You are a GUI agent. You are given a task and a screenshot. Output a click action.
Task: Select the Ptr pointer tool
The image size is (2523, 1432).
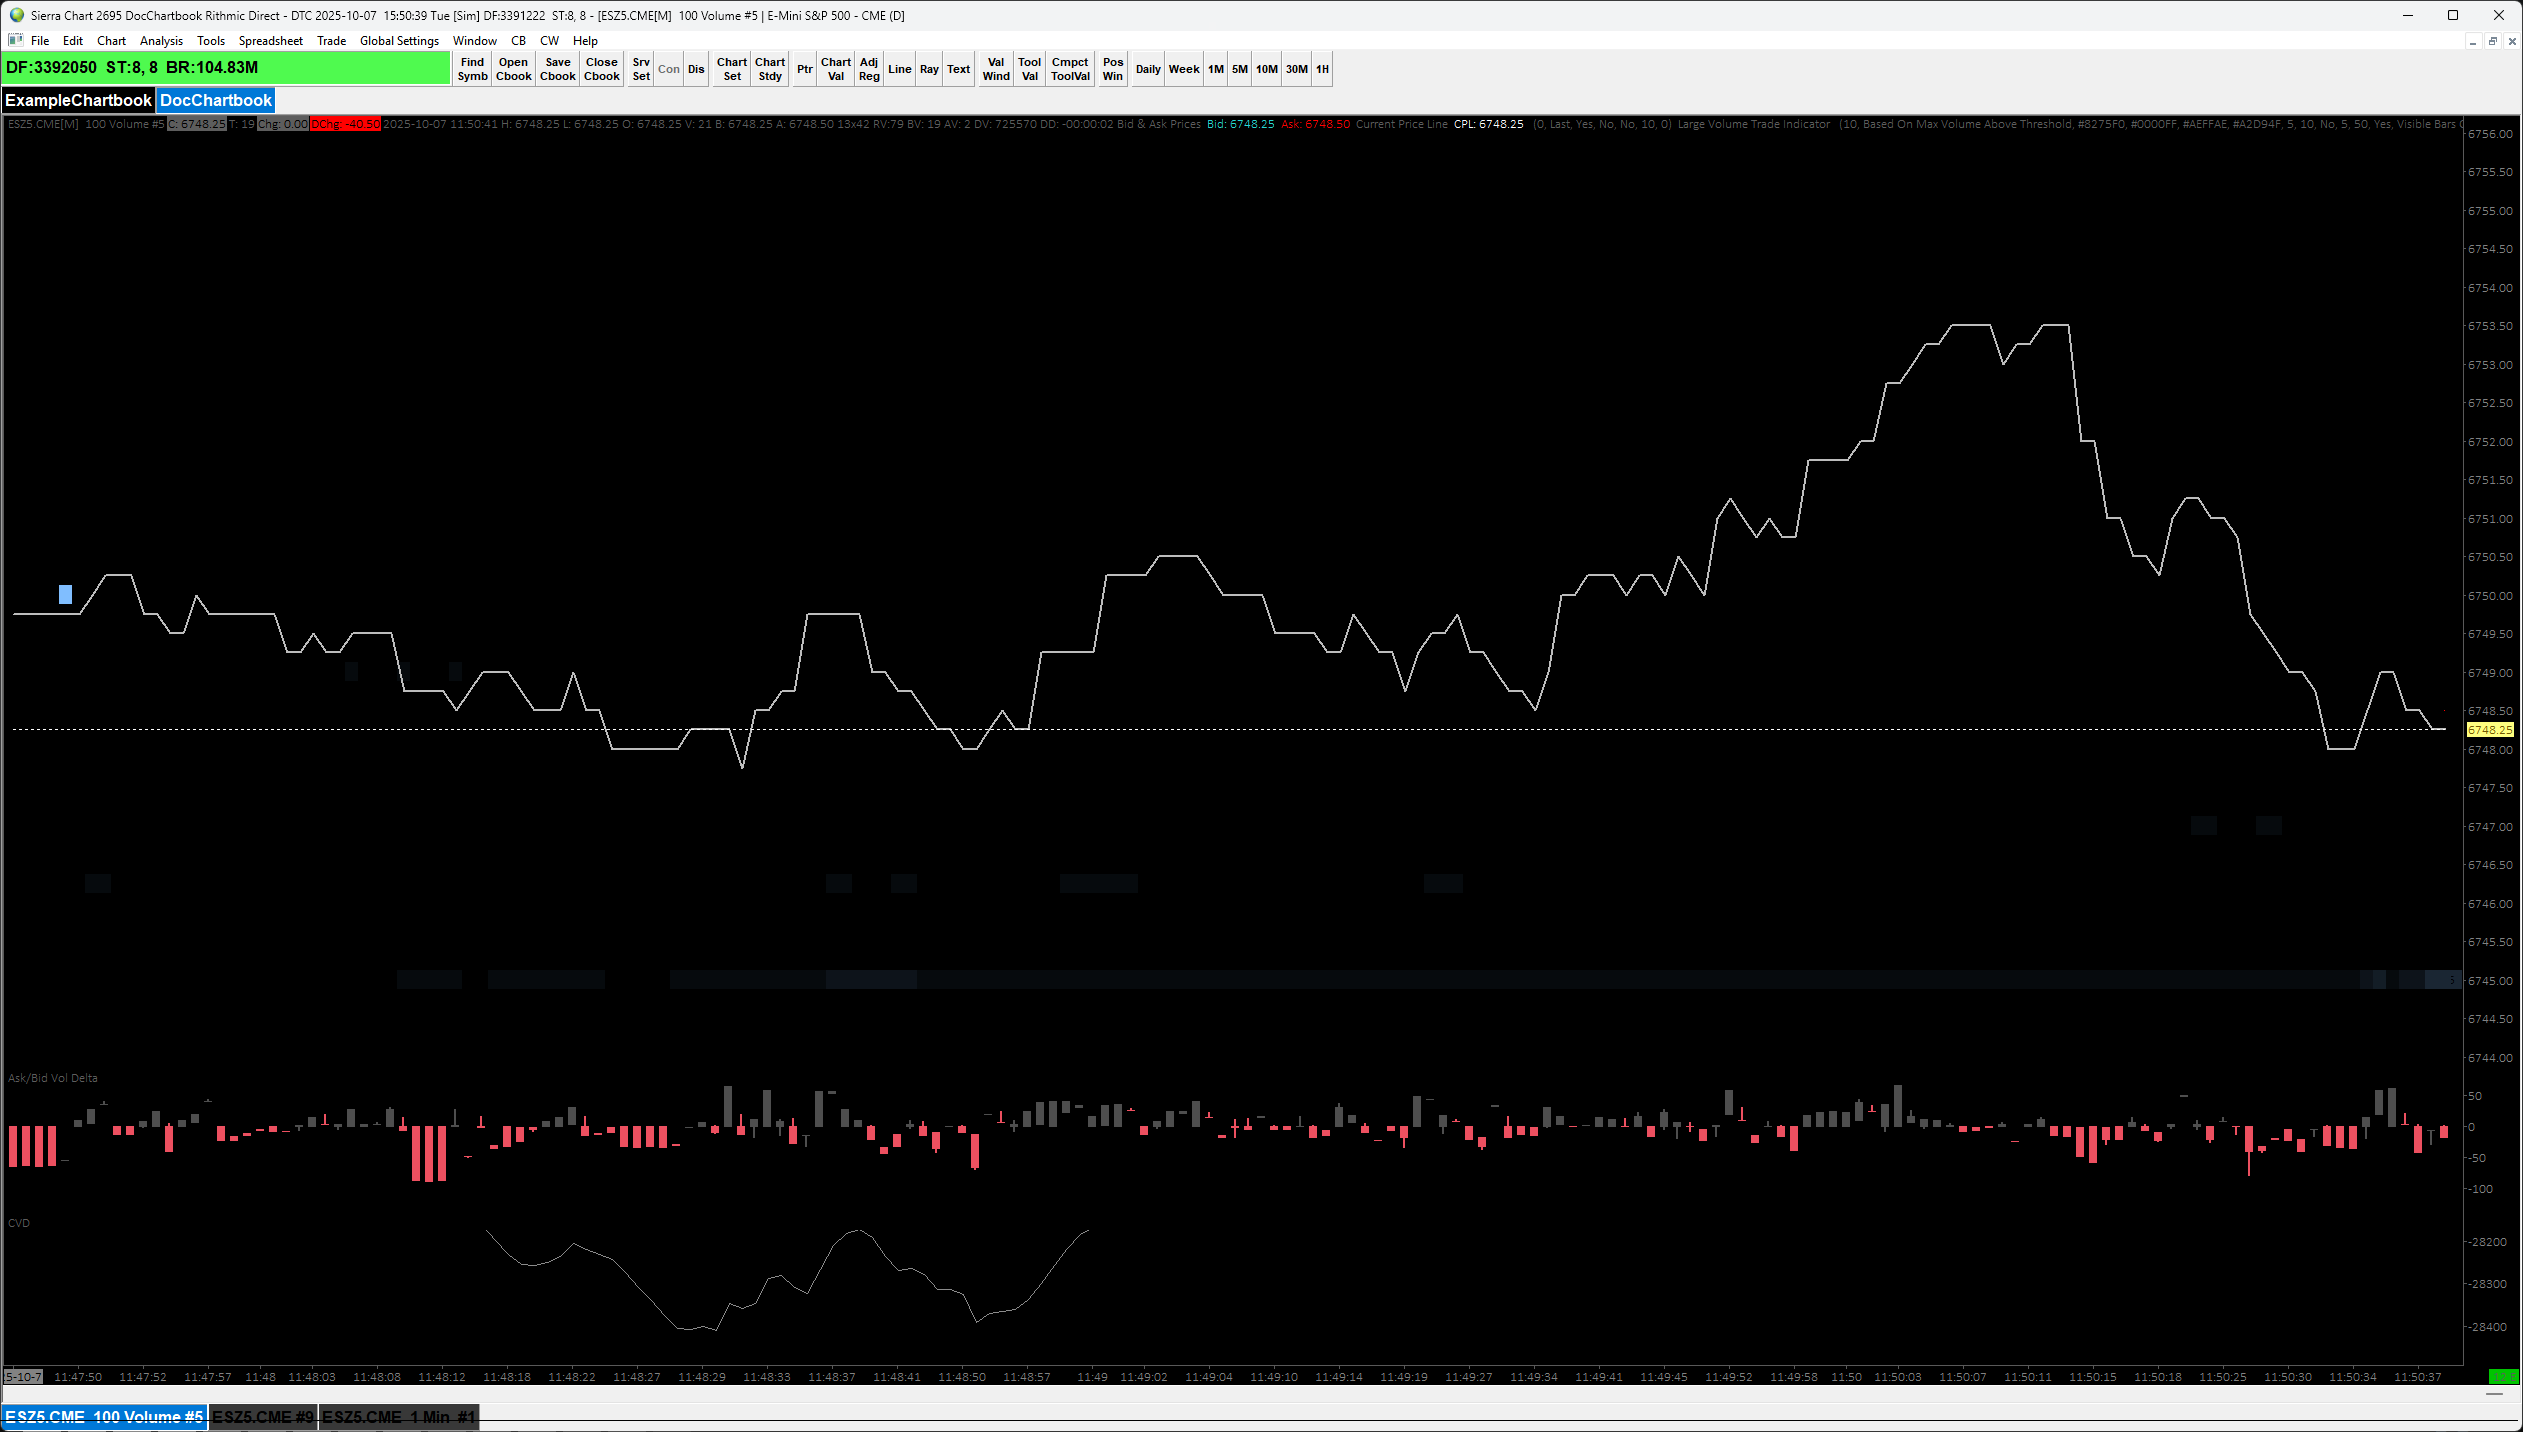click(804, 69)
